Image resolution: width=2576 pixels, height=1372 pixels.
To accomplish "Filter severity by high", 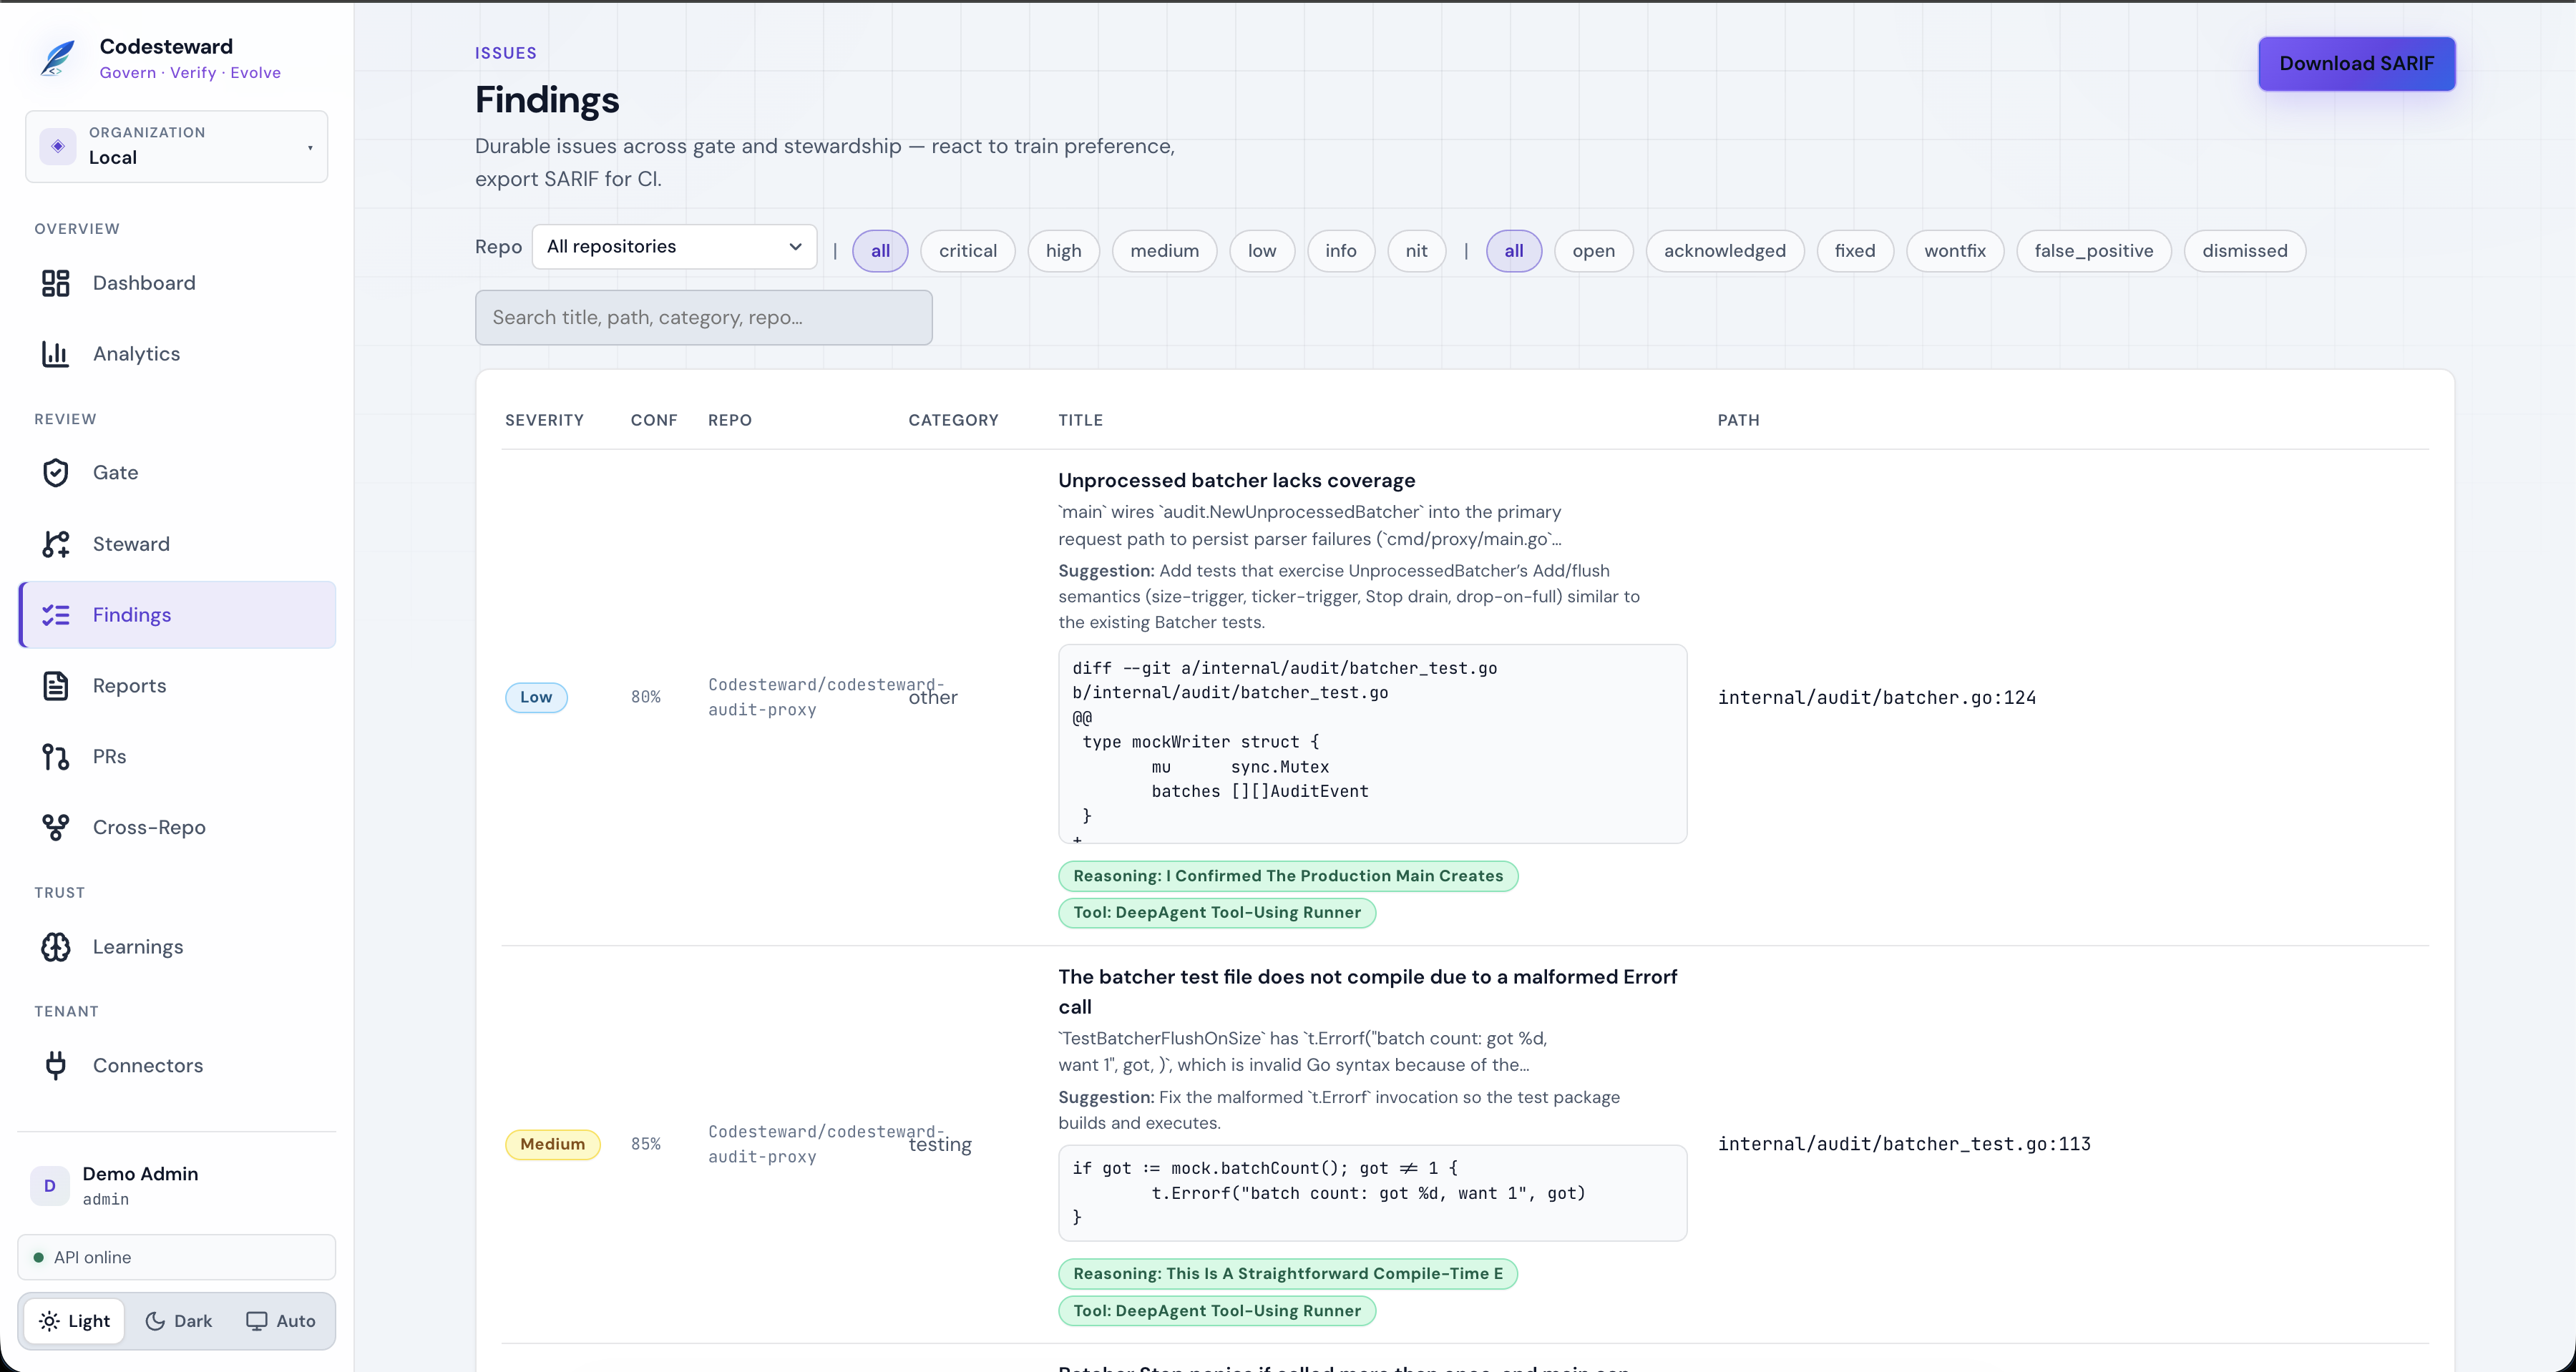I will (1063, 251).
